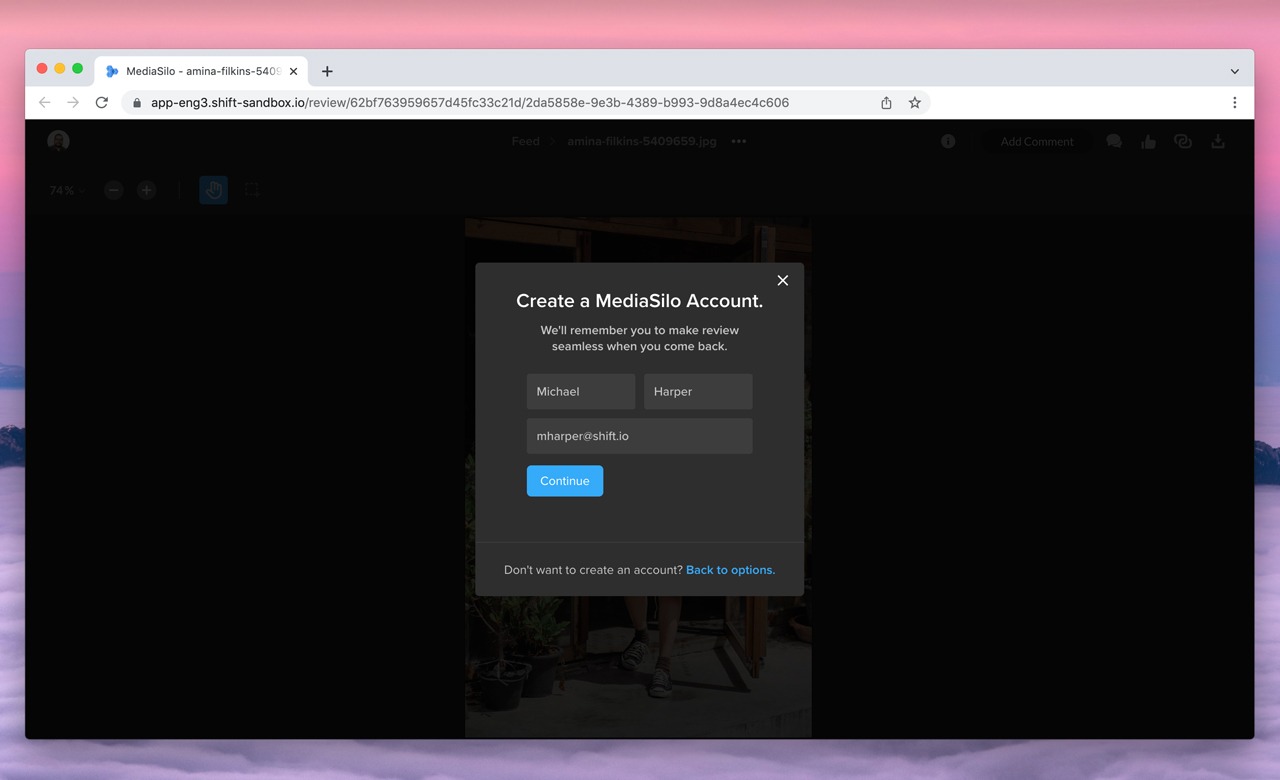Image resolution: width=1280 pixels, height=780 pixels.
Task: Click the Continue button
Action: pos(564,480)
